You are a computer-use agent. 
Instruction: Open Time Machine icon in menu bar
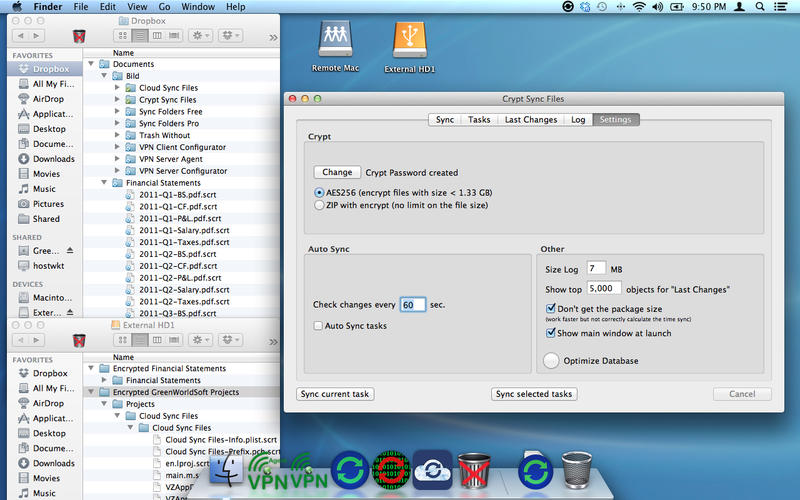603,7
